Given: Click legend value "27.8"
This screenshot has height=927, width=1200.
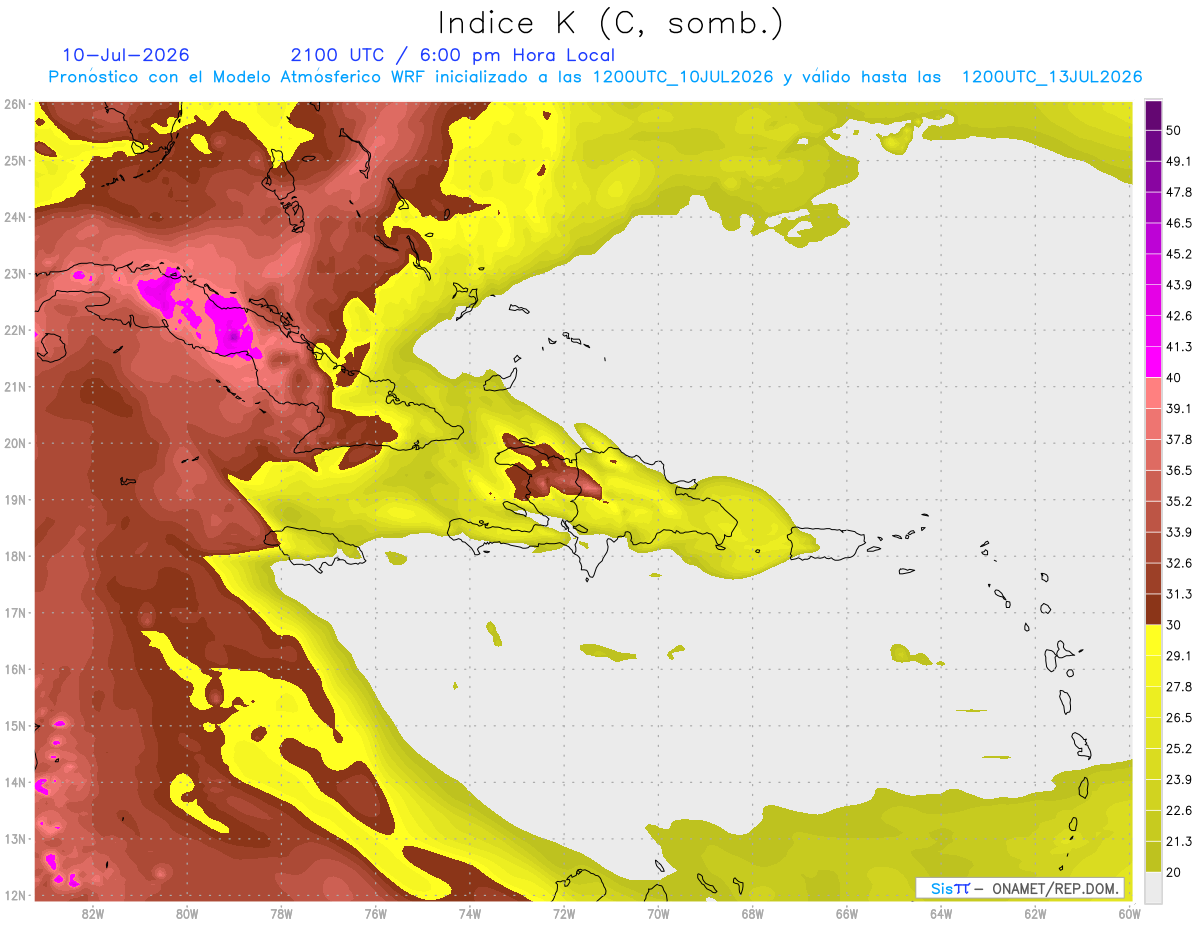Looking at the screenshot, I should [1179, 687].
